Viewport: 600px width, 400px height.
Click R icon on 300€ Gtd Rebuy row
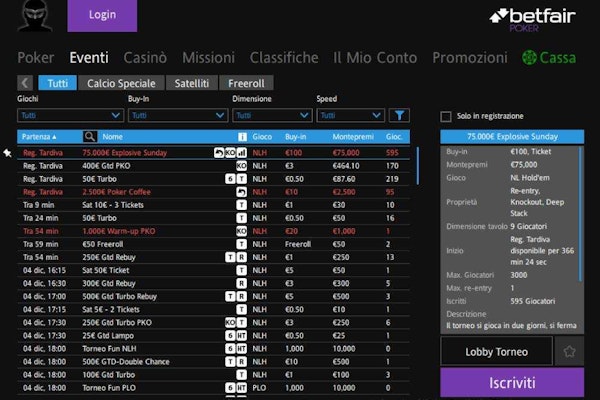point(241,283)
